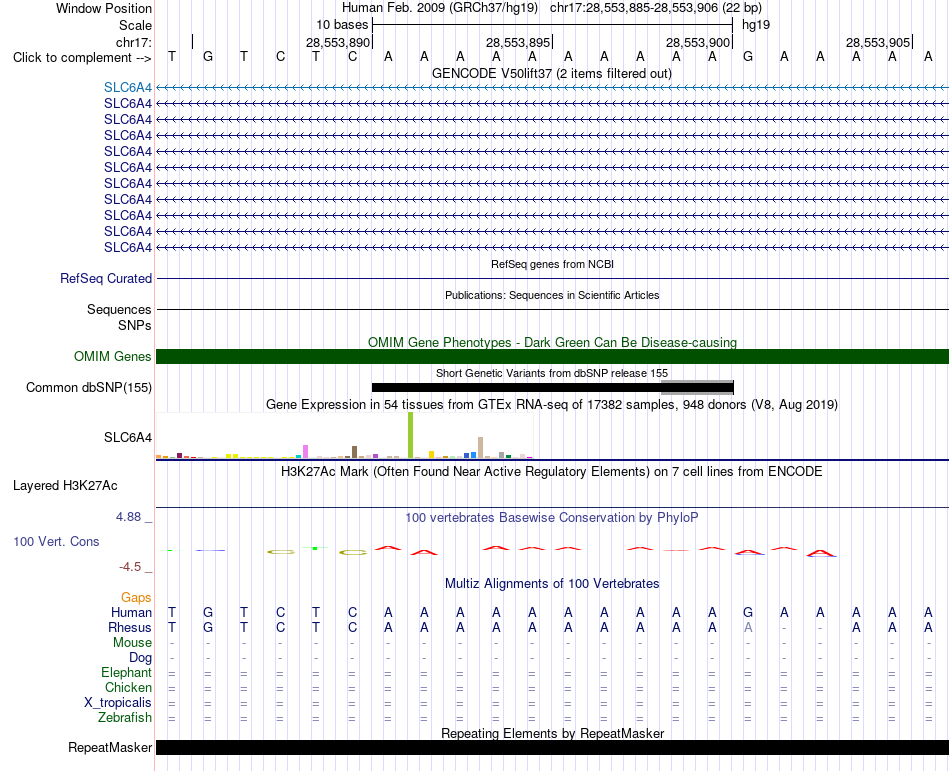The image size is (950, 771).
Task: Click the Sequences track label
Action: pyautogui.click(x=119, y=309)
